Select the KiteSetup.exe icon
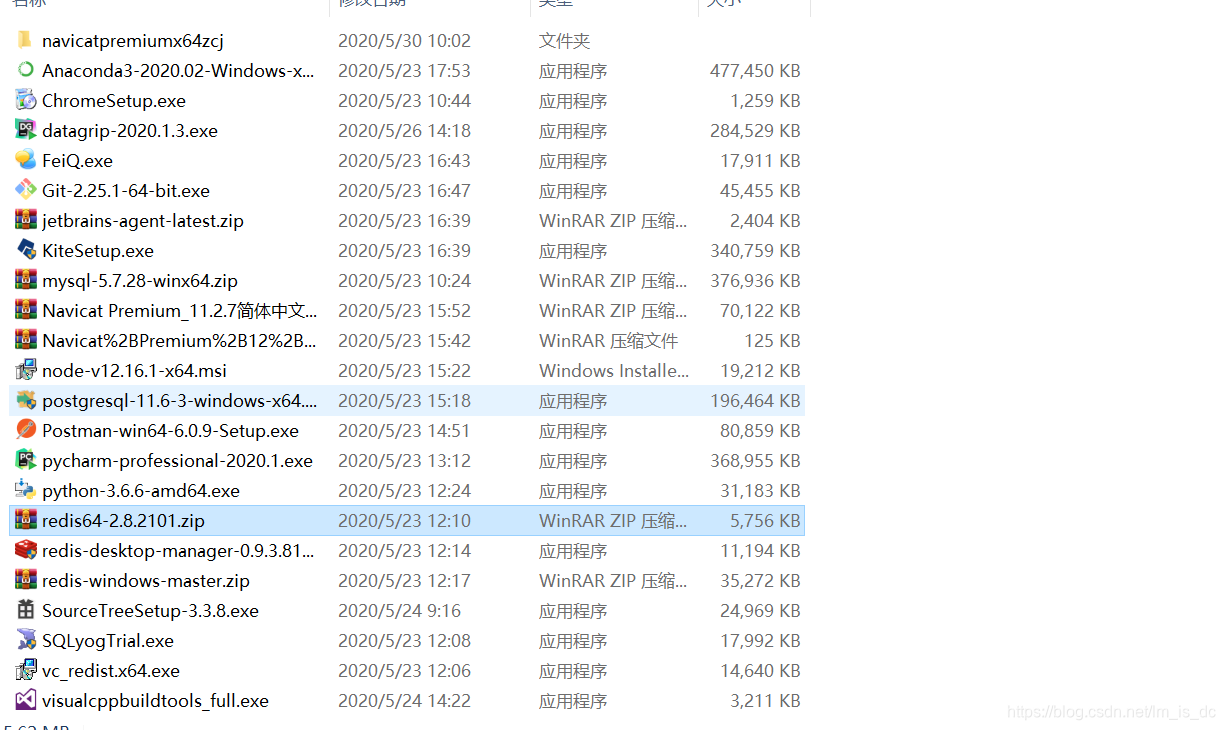The width and height of the screenshot is (1225, 730). click(x=26, y=250)
